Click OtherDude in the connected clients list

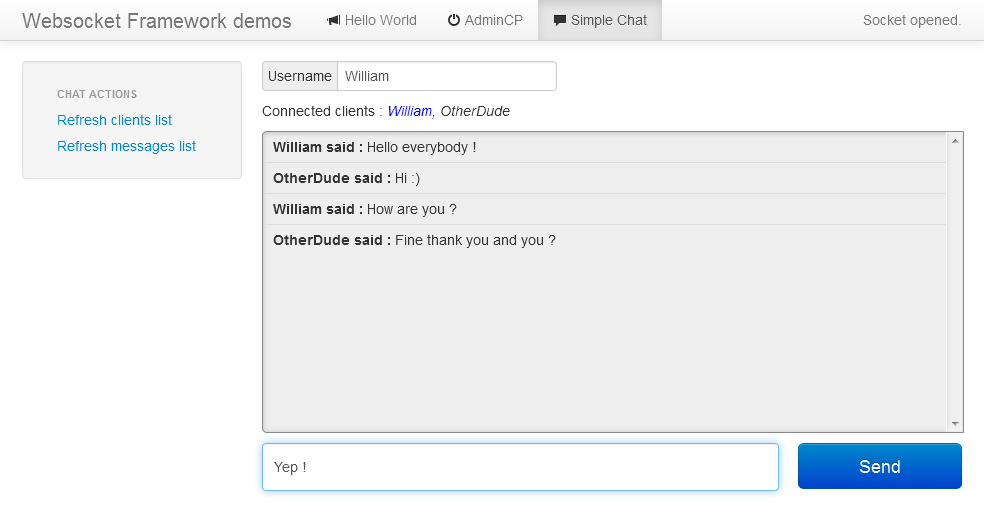[475, 111]
